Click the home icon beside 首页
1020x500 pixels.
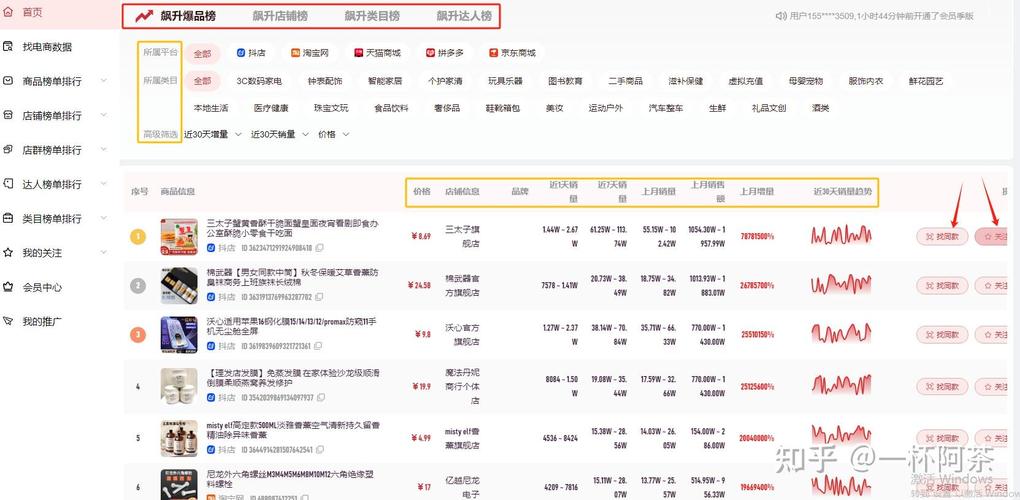click(7, 12)
